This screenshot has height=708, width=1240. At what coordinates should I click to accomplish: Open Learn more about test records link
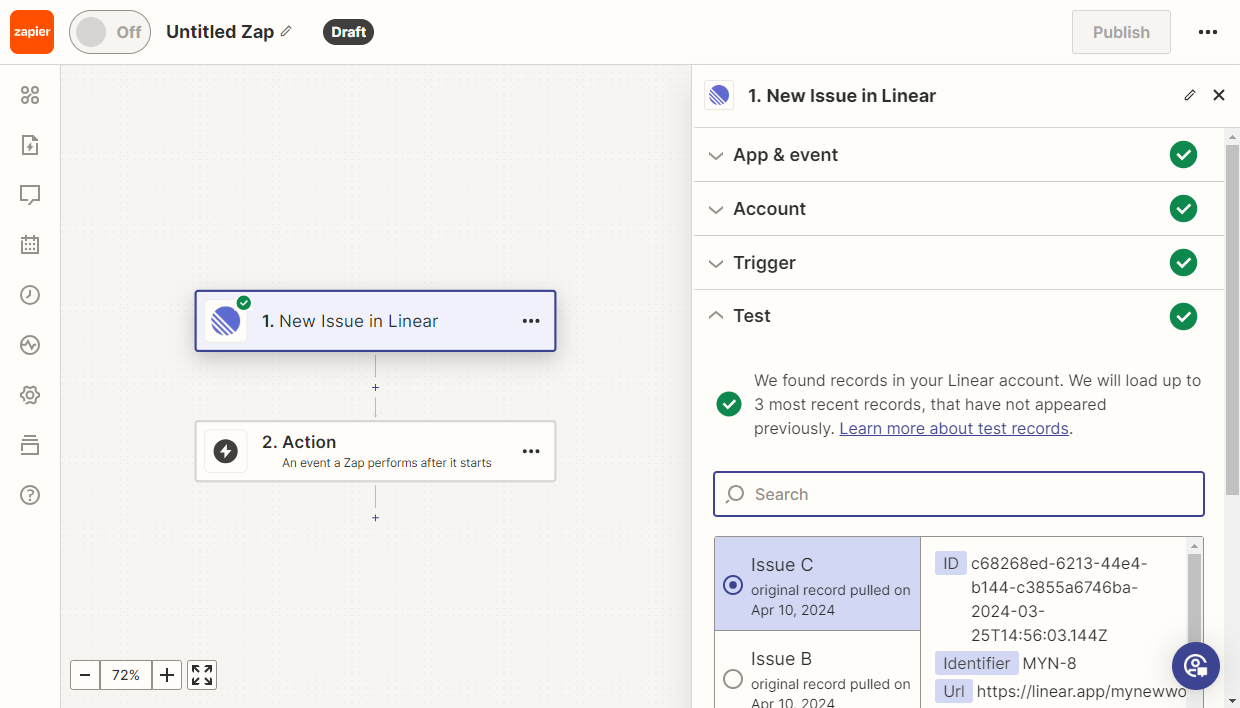(x=954, y=428)
